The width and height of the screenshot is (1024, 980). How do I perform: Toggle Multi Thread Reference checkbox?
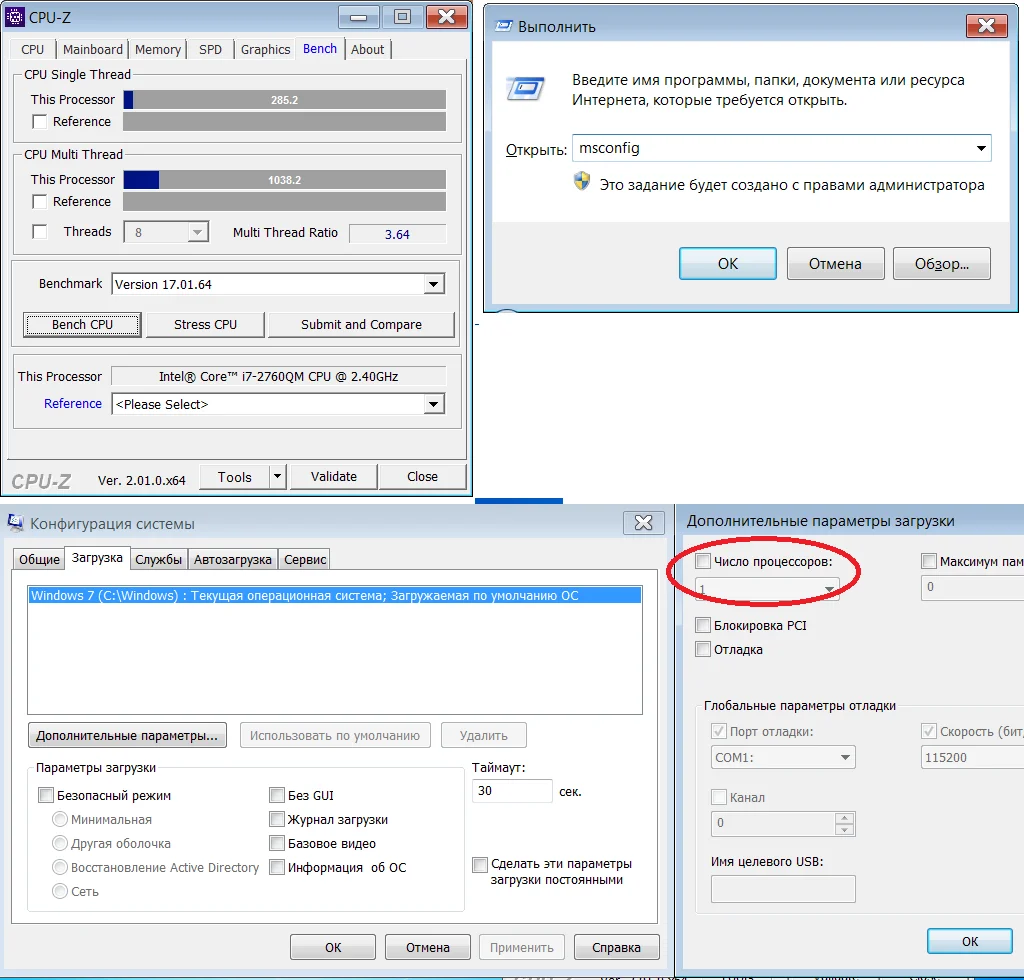[x=40, y=201]
